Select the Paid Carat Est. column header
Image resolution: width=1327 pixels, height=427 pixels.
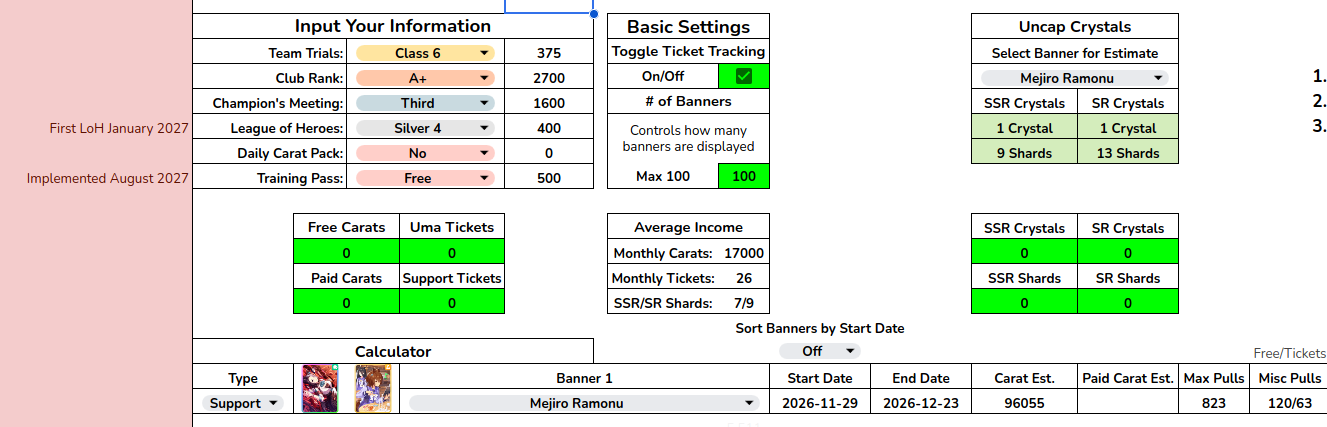coord(1128,378)
